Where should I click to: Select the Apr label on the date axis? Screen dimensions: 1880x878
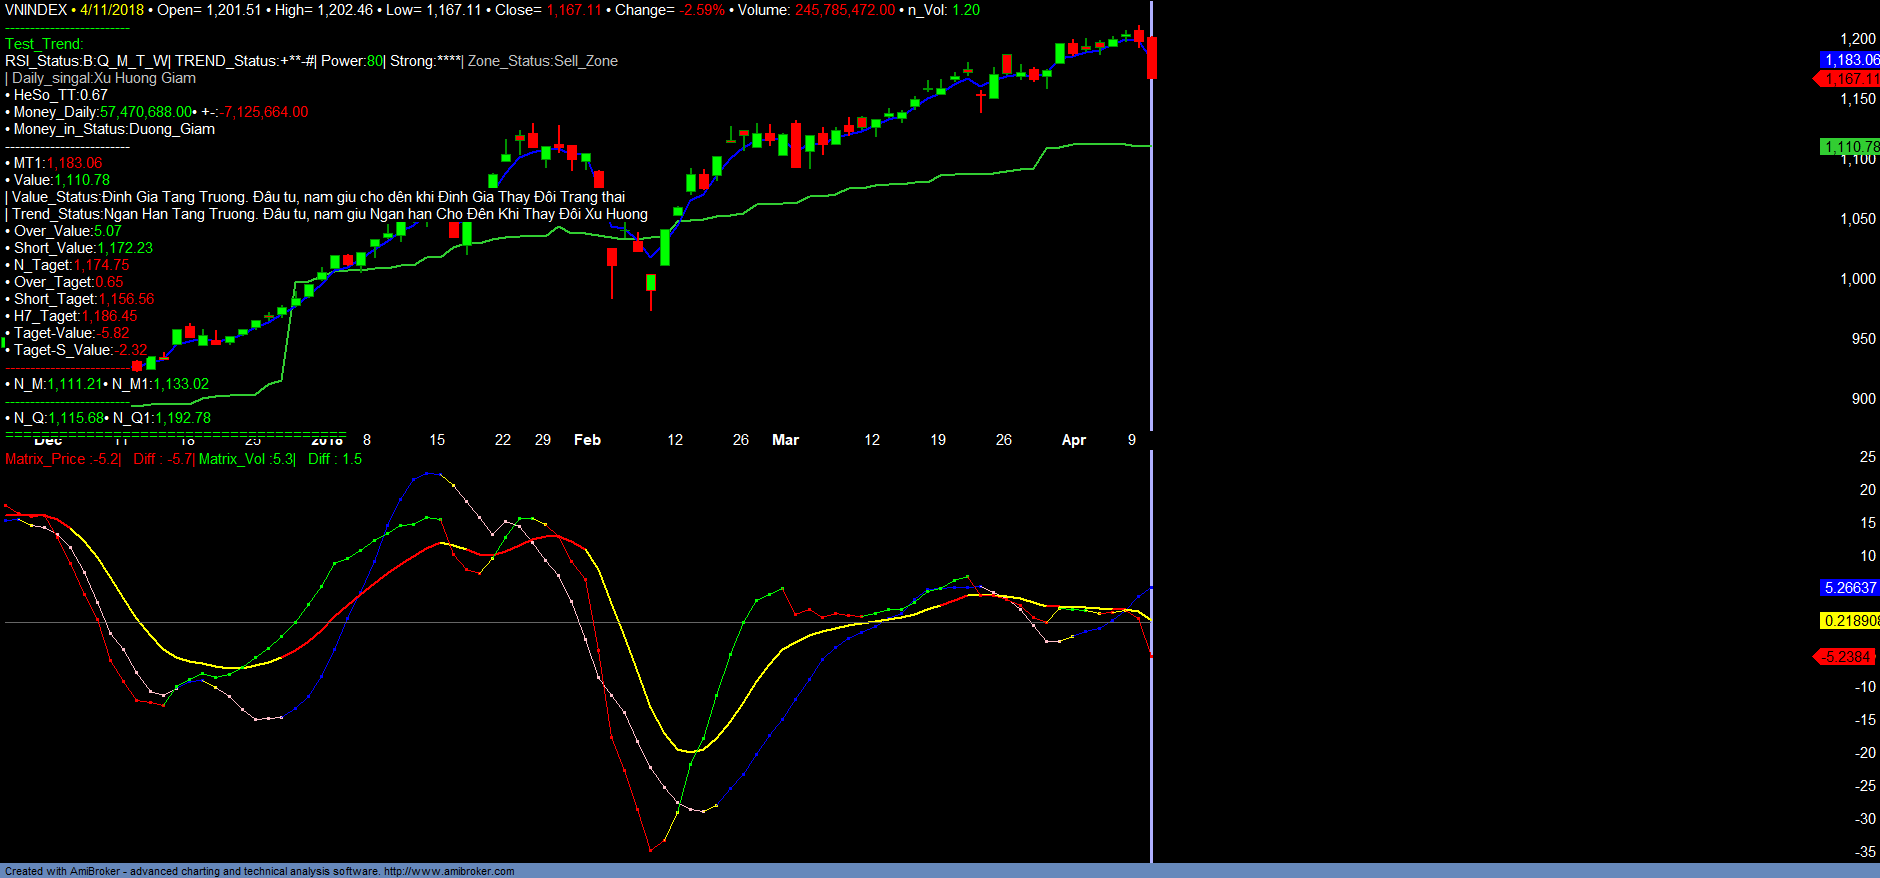coord(1073,440)
